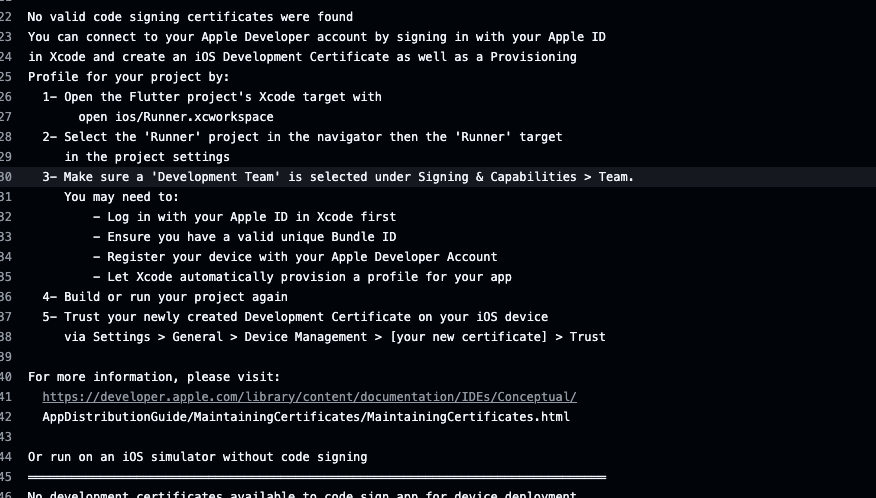Click line number 41 beside the URL
This screenshot has width=876, height=498.
click(6, 397)
